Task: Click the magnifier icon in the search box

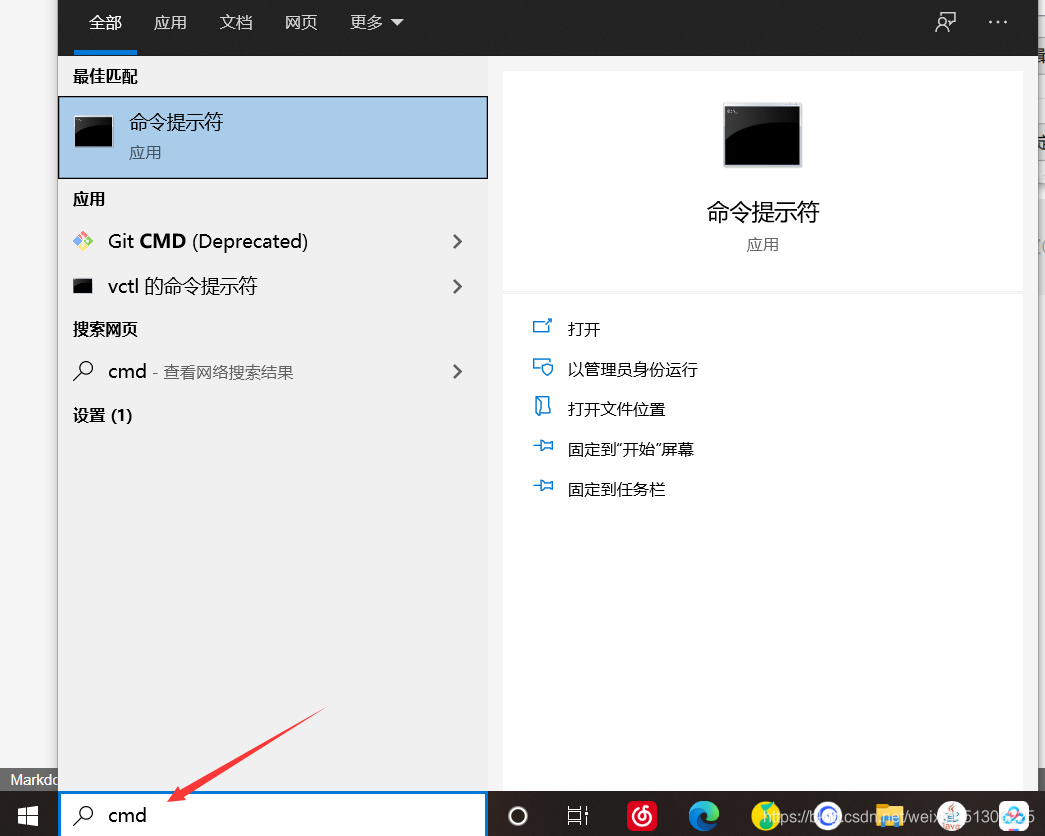Action: point(82,815)
